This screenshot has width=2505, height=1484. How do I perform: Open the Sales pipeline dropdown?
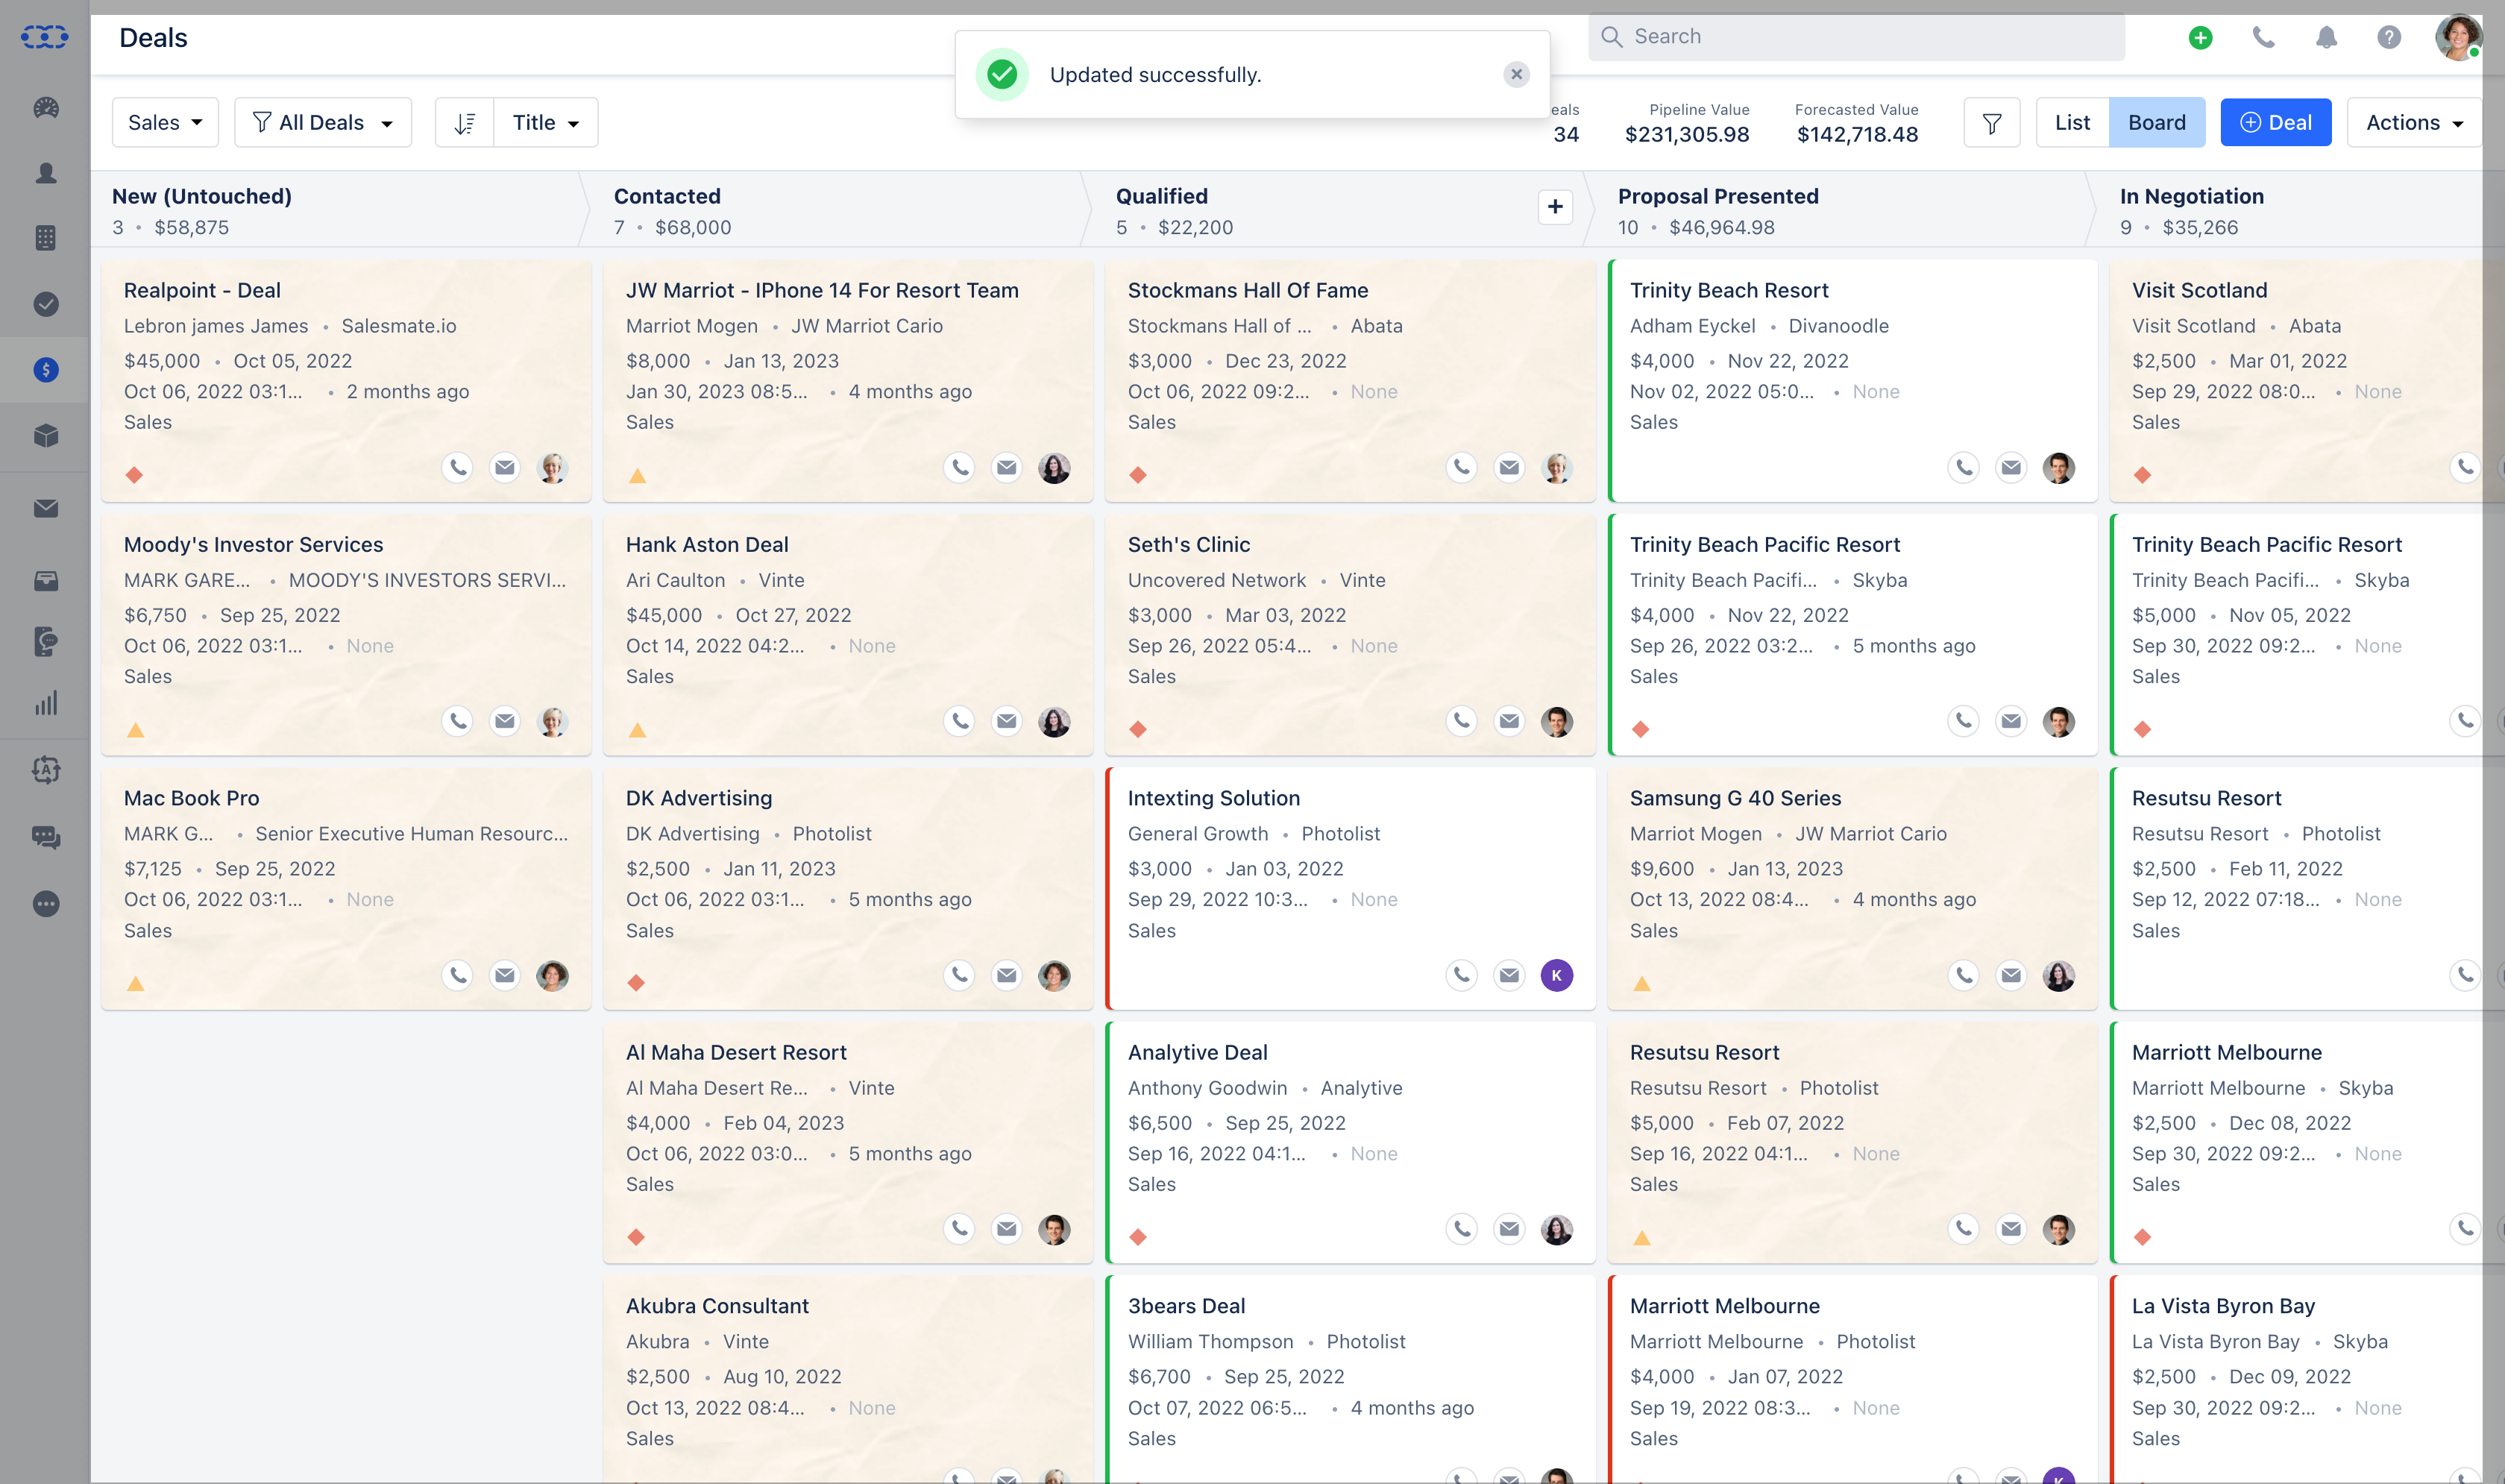coord(165,123)
